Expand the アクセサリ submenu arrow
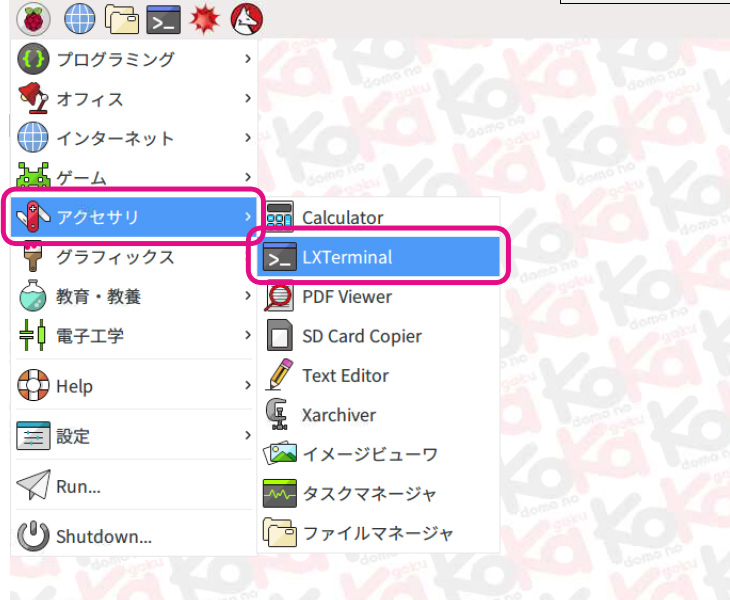730x600 pixels. [248, 216]
